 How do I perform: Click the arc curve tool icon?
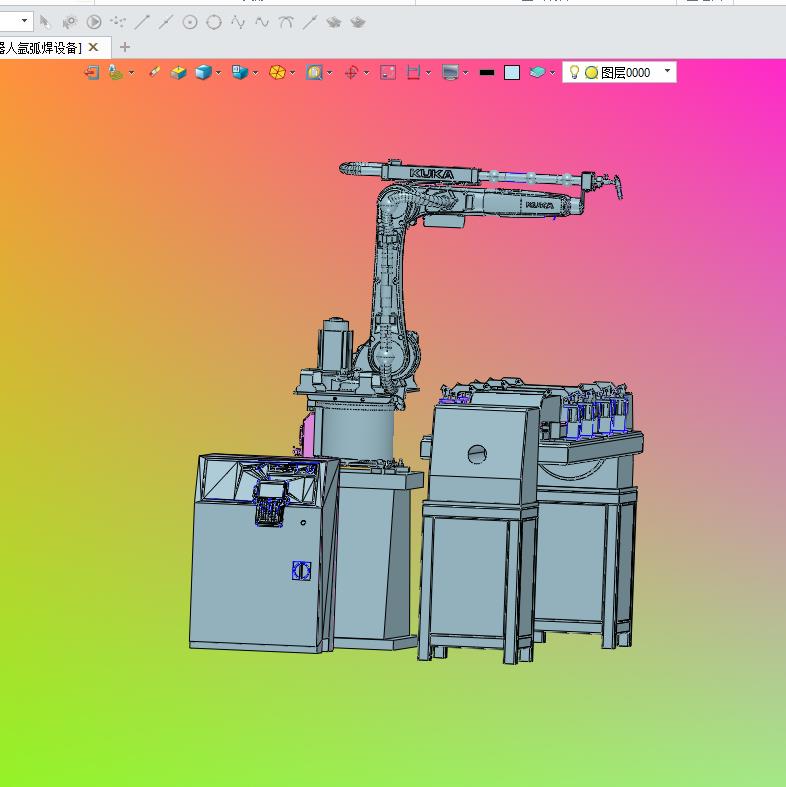click(286, 21)
